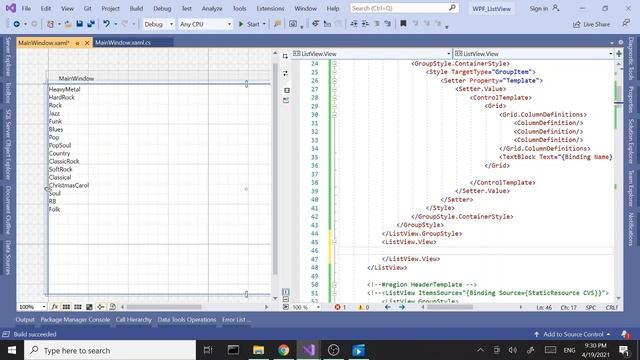Click the Save All toolbar icon
Image resolution: width=640 pixels, height=360 pixels.
pos(91,24)
